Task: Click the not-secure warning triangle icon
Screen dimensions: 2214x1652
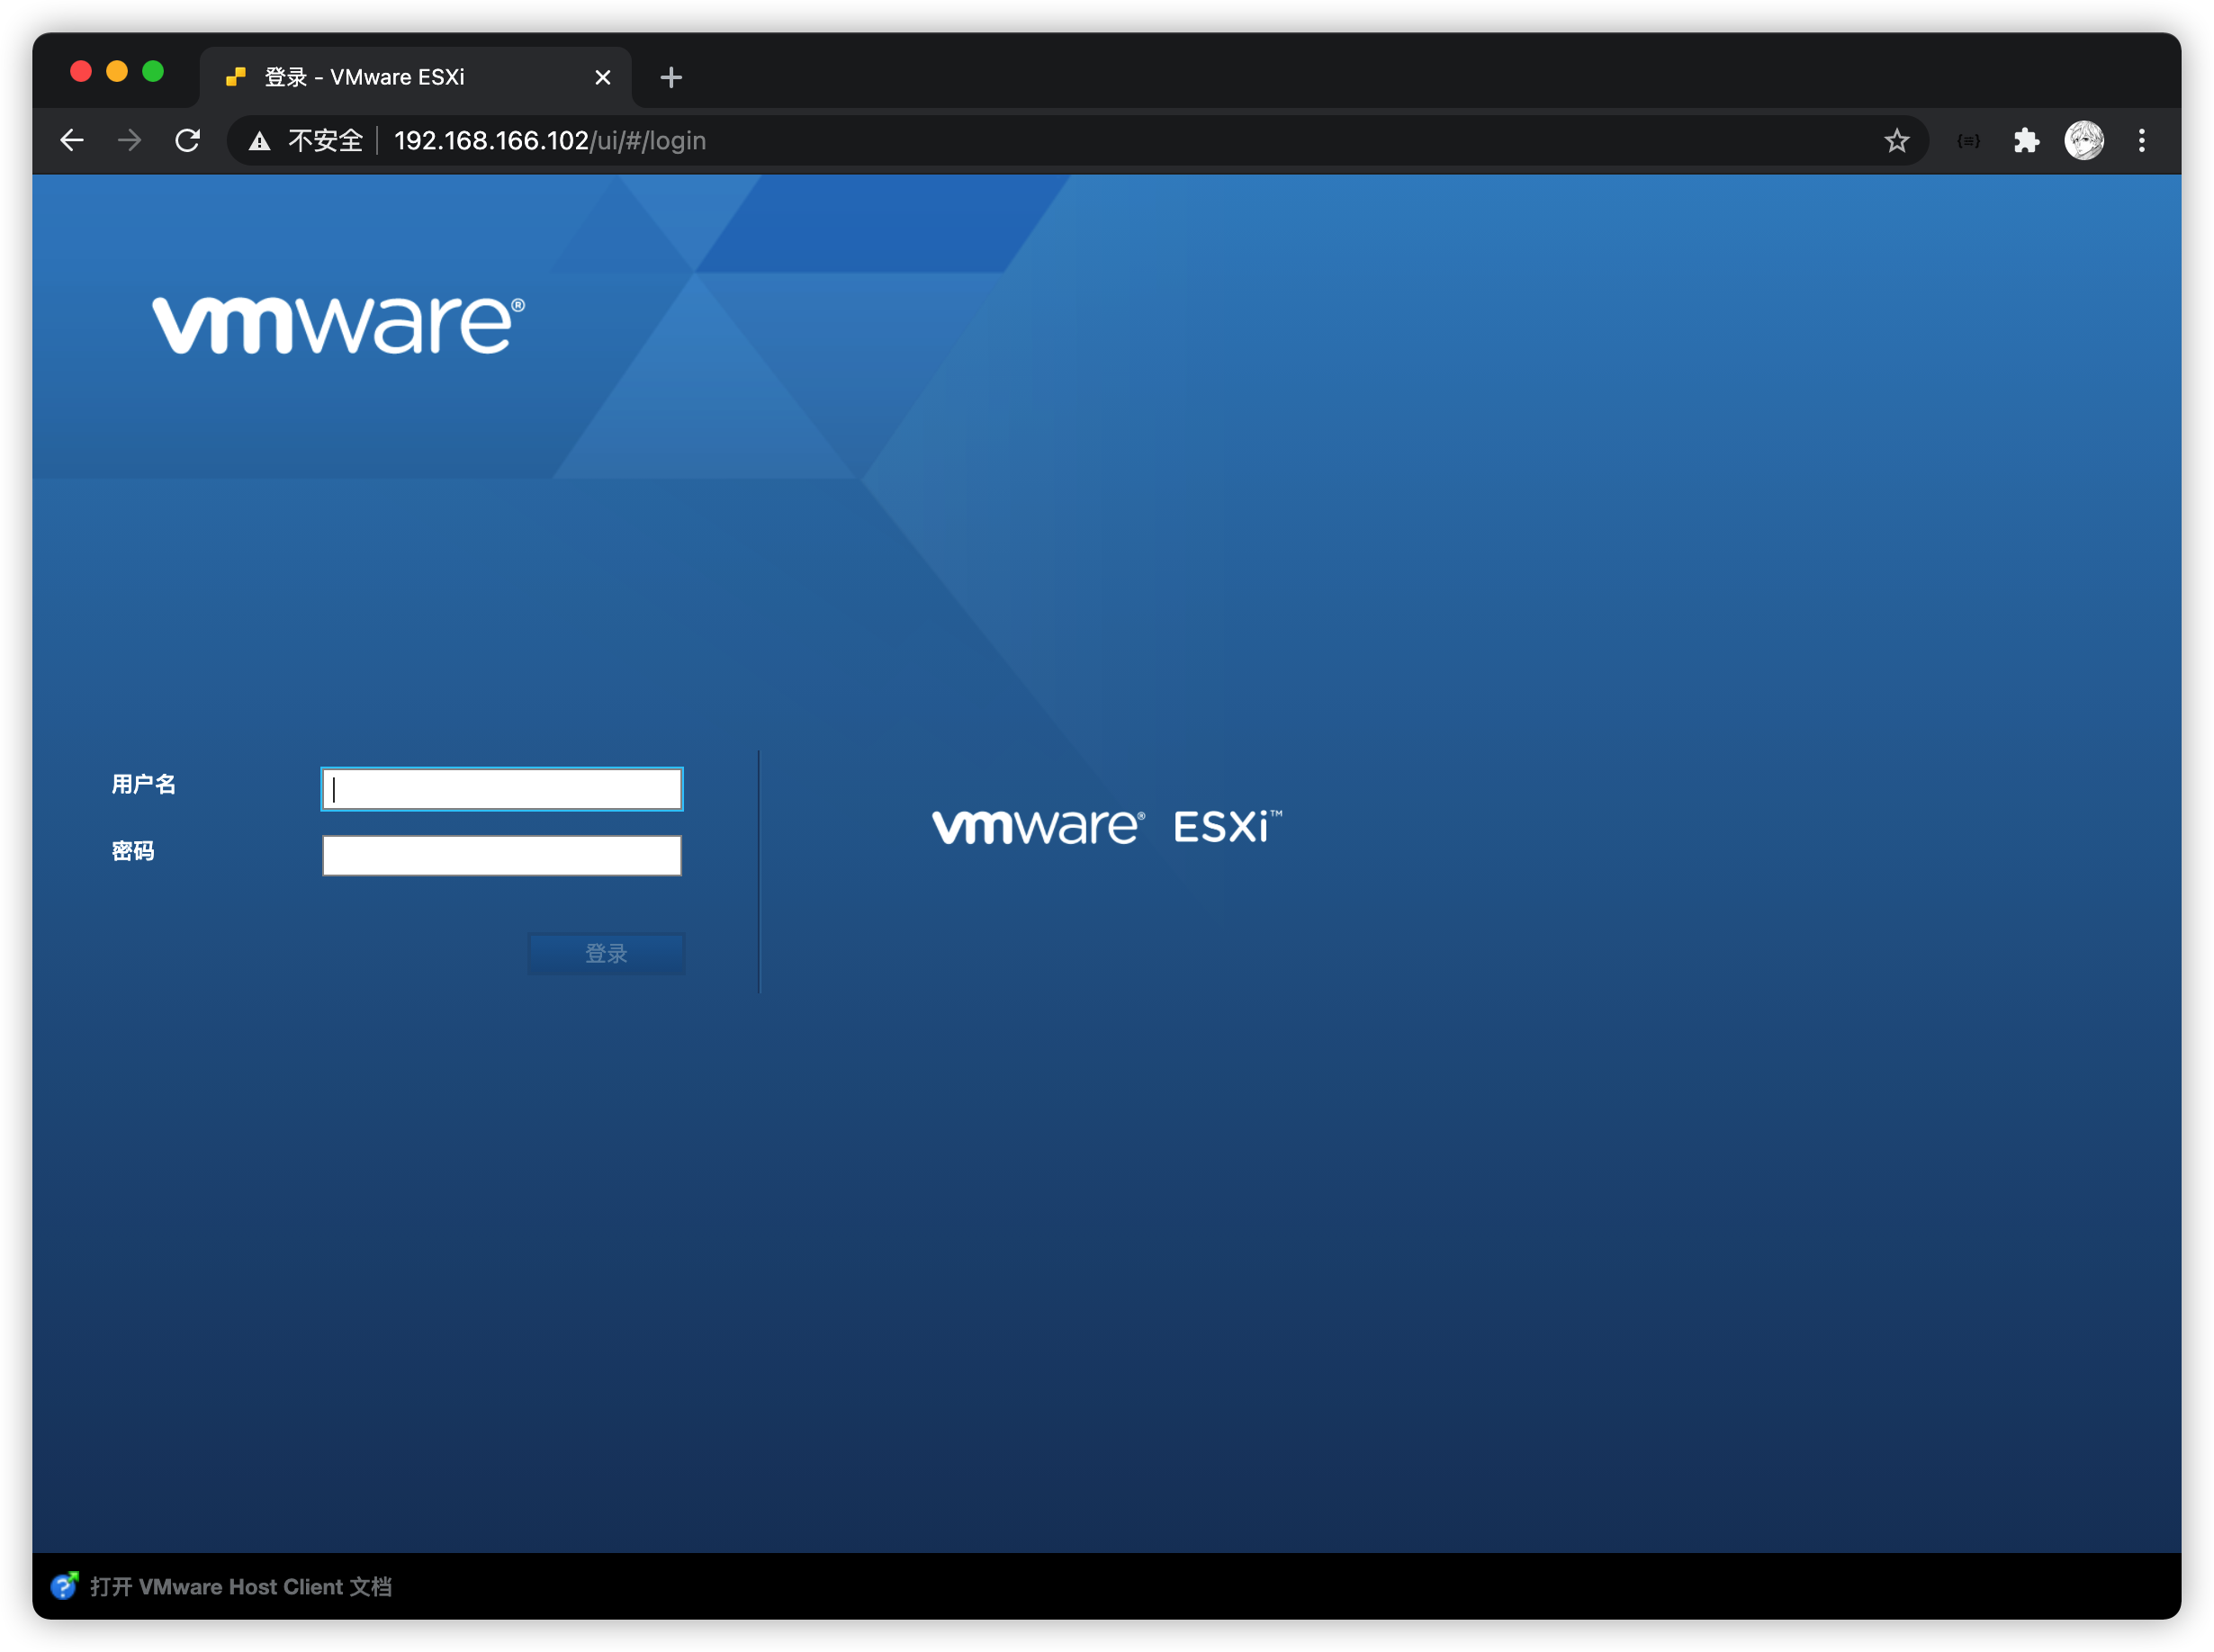Action: pyautogui.click(x=259, y=141)
